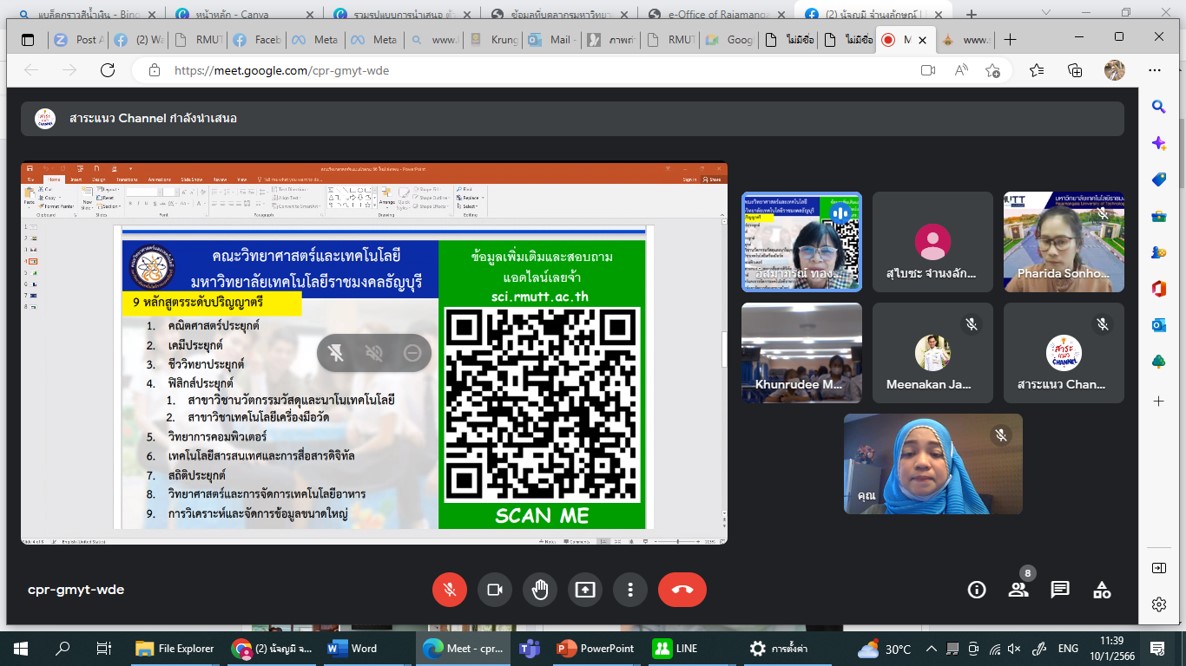Viewport: 1186px width, 666px height.
Task: Switch to PowerPoint on the taskbar
Action: (596, 649)
